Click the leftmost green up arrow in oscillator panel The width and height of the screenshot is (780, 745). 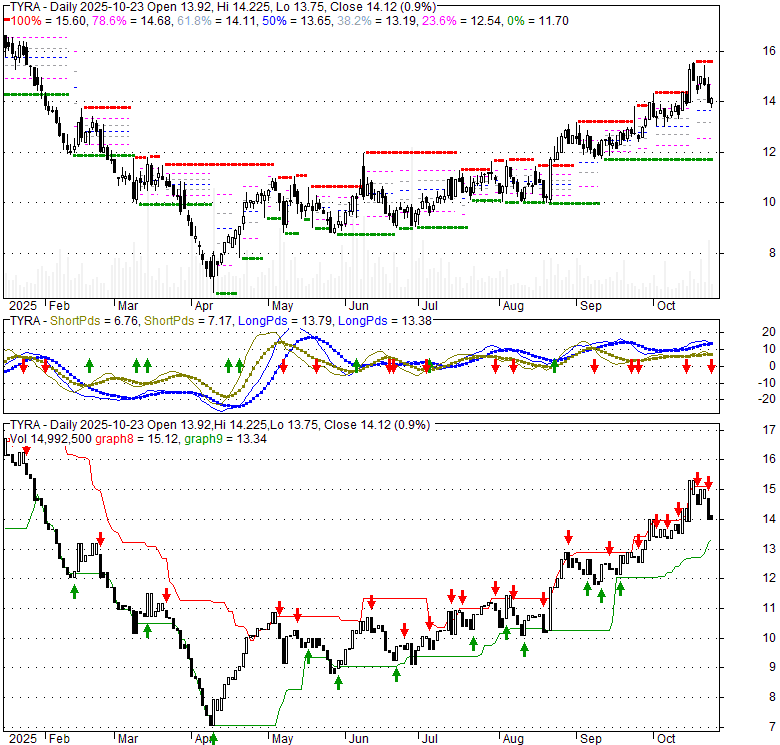(88, 366)
